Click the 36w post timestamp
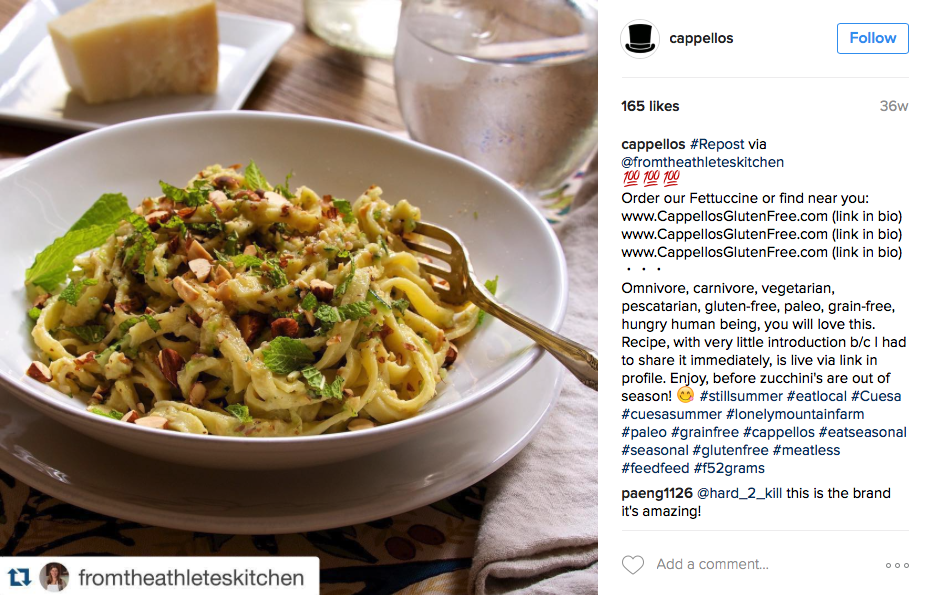The image size is (931, 595). (x=894, y=106)
